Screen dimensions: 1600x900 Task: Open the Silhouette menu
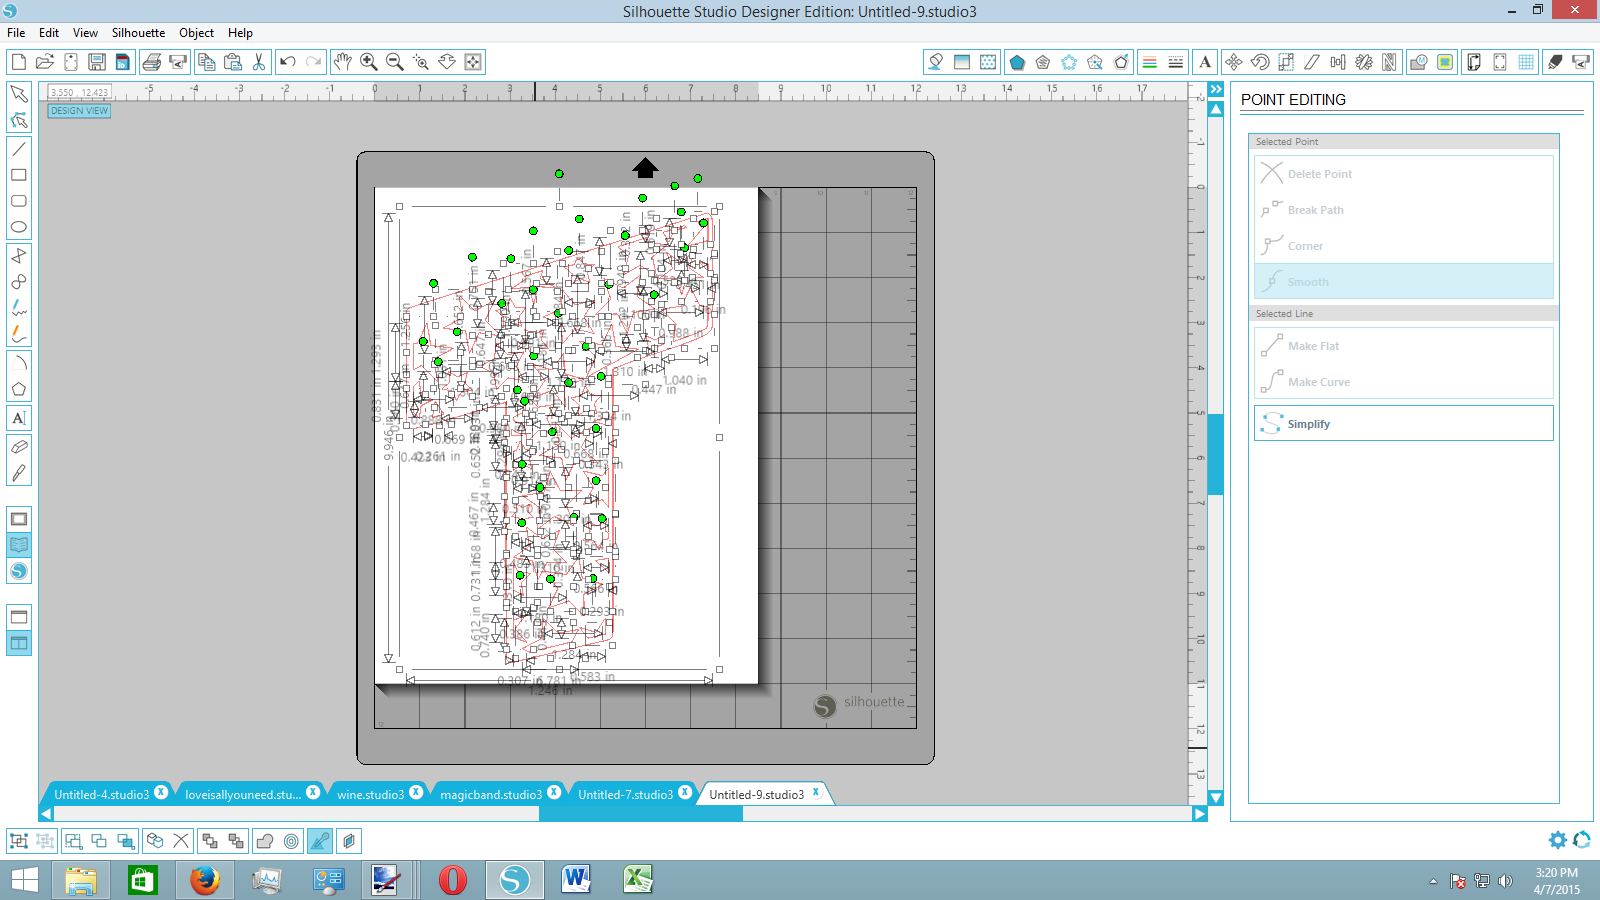[138, 33]
